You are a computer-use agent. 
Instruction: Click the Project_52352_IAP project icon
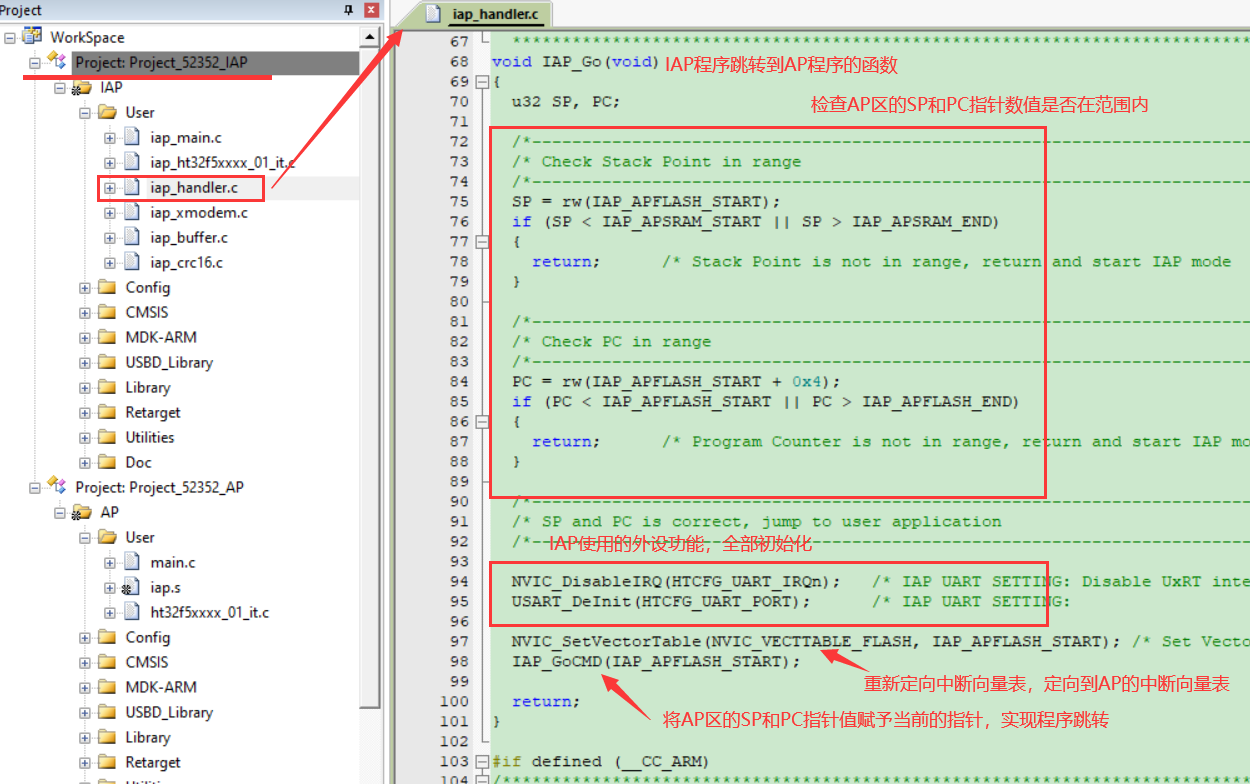click(57, 62)
